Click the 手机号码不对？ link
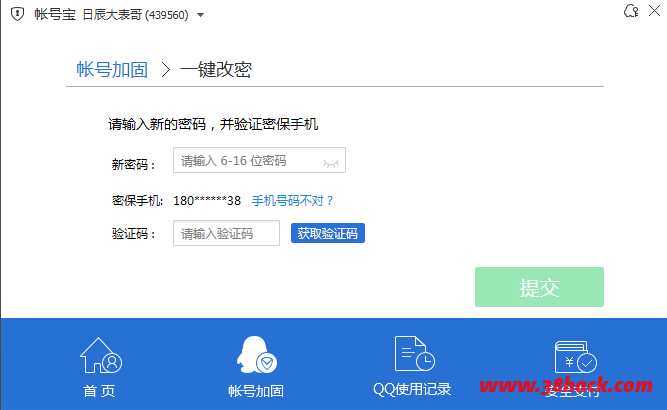 (292, 200)
